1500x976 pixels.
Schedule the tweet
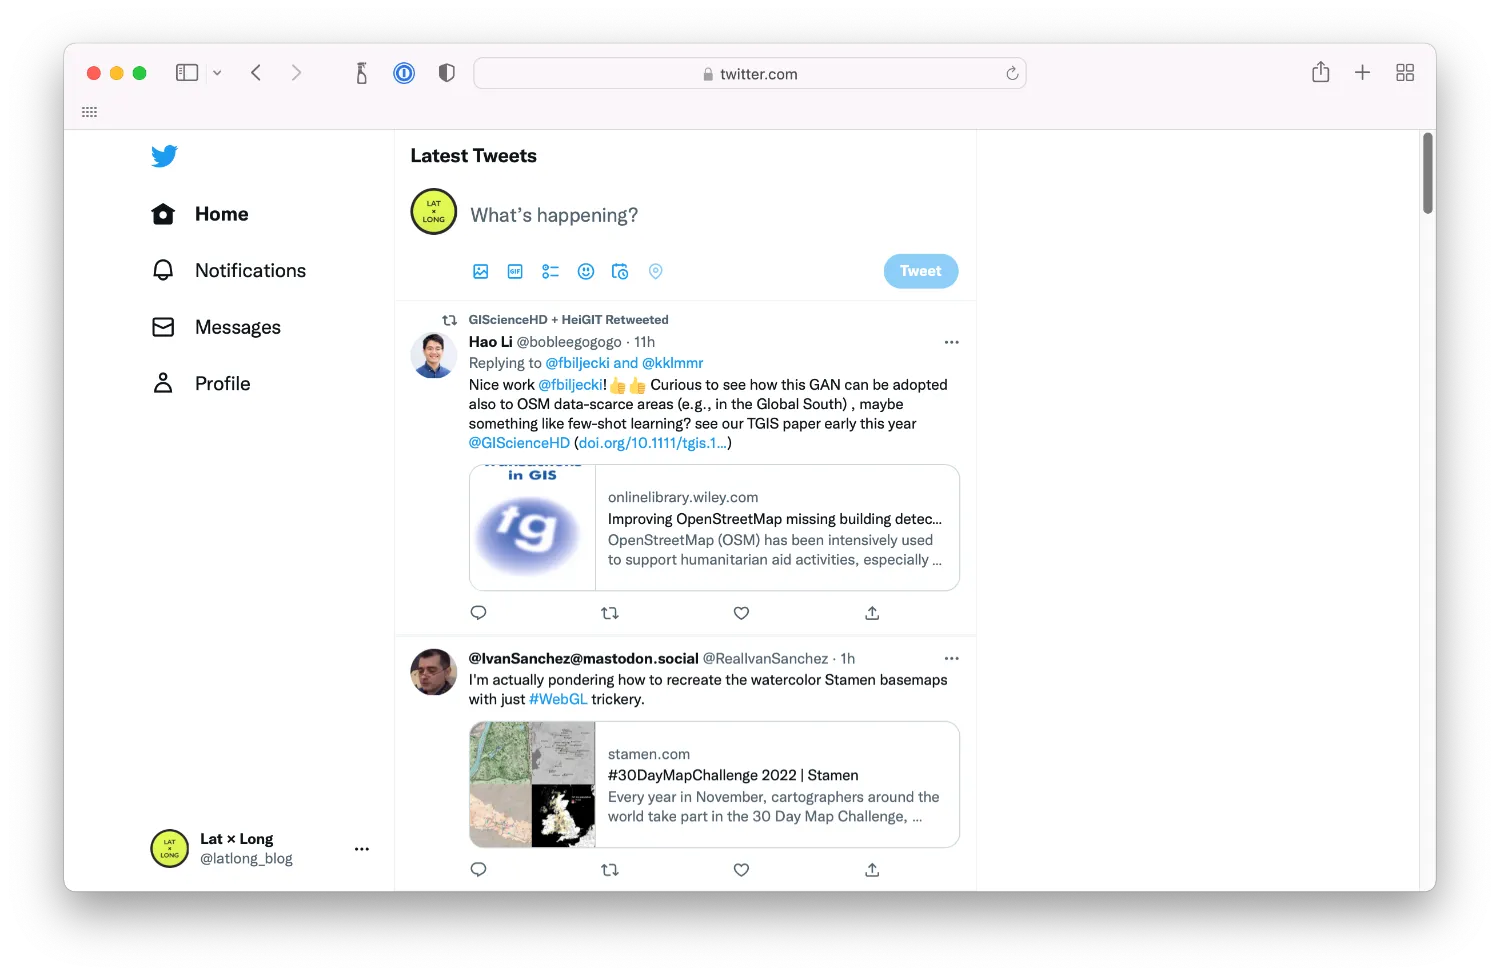[620, 271]
